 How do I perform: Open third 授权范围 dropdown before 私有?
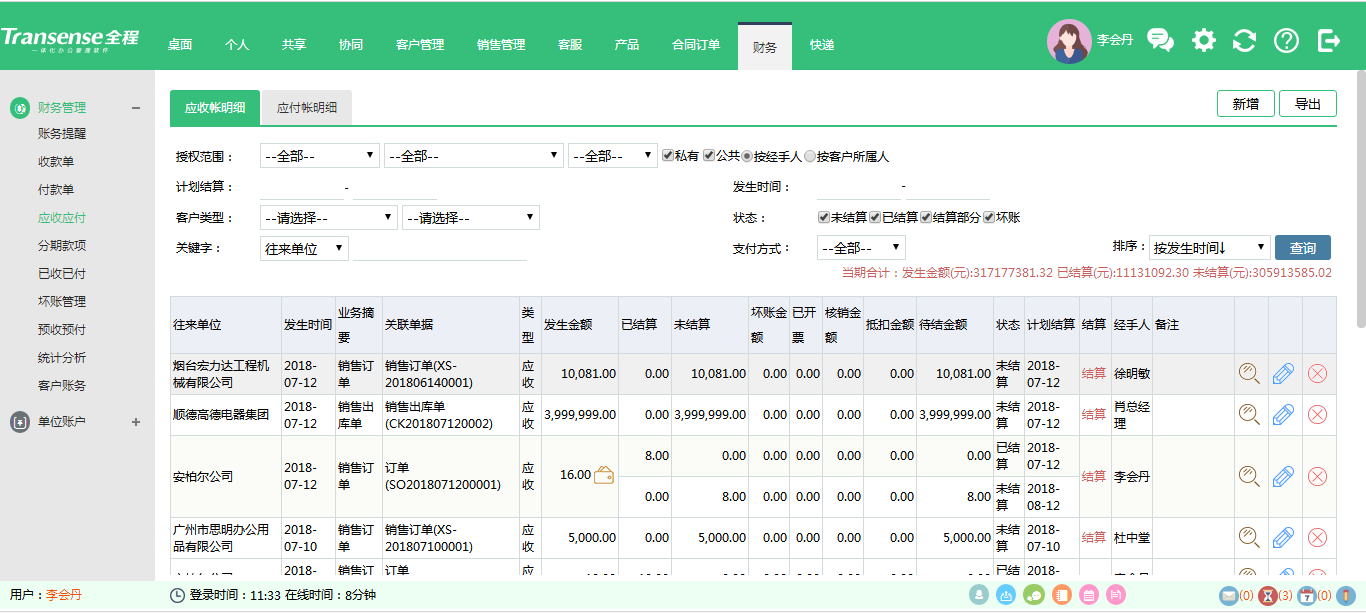pyautogui.click(x=613, y=156)
